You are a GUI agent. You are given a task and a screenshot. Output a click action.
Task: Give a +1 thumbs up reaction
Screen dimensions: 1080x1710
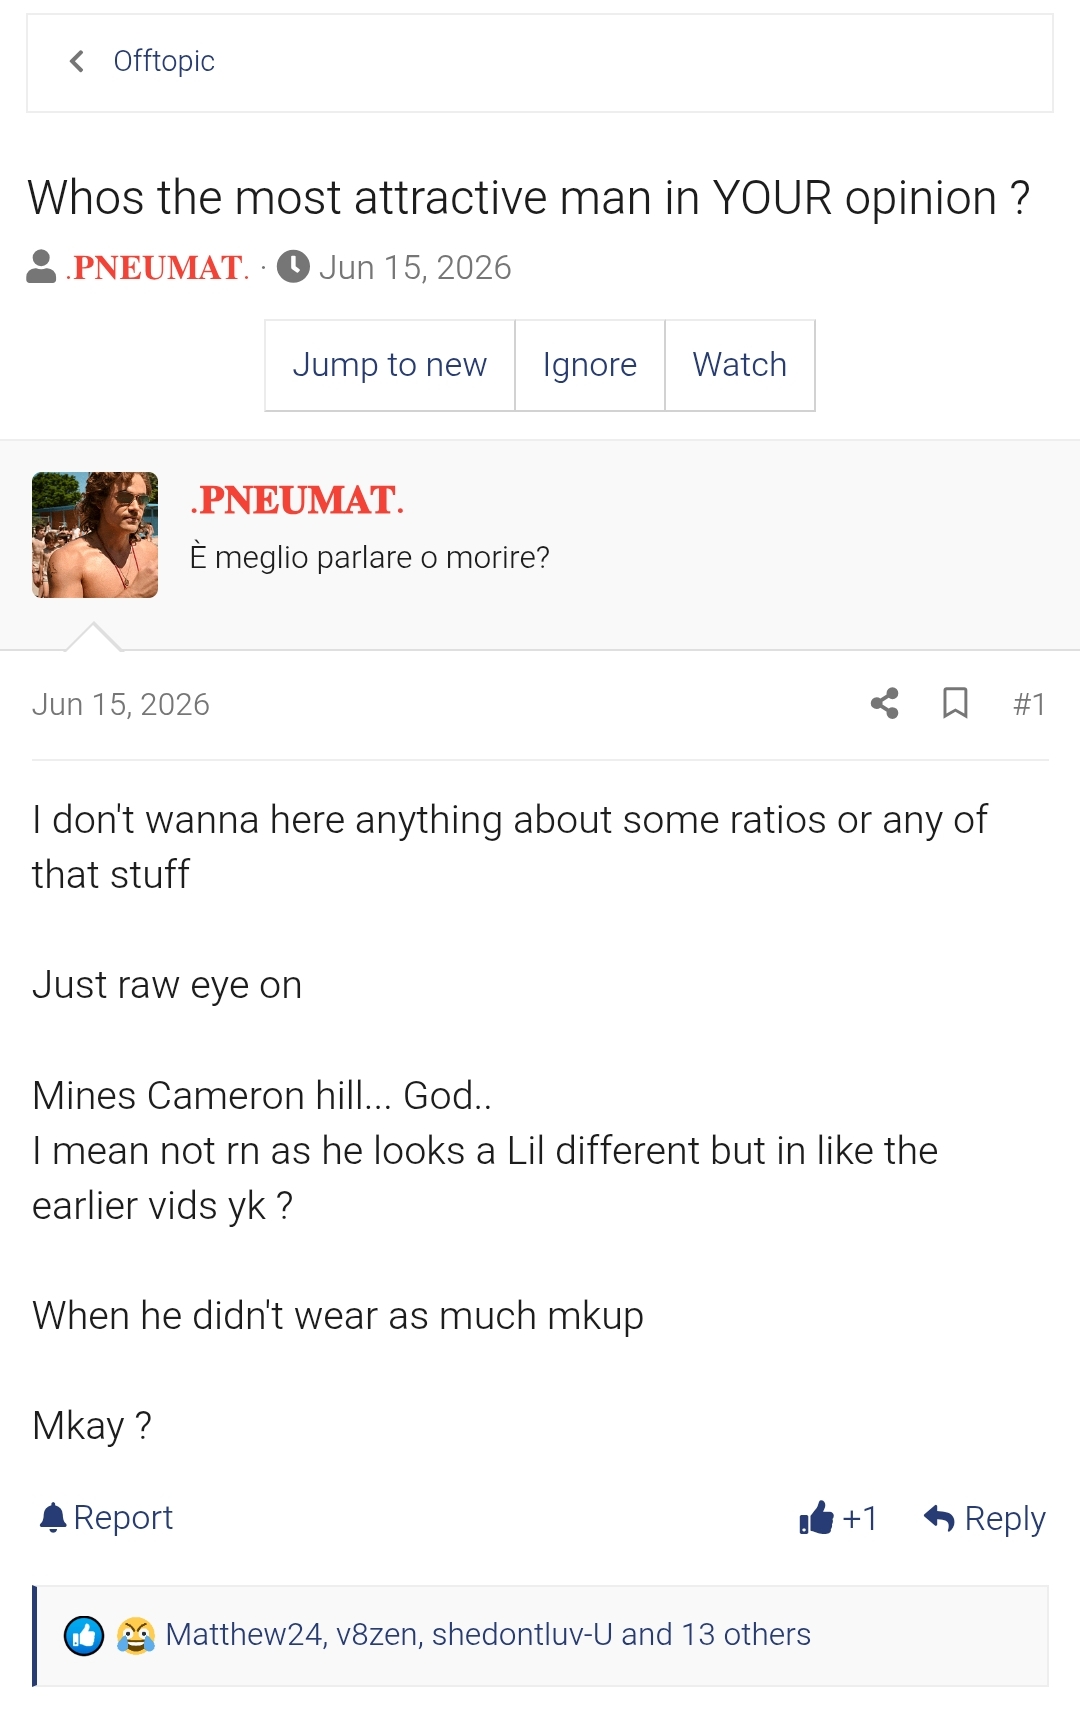tap(838, 1518)
